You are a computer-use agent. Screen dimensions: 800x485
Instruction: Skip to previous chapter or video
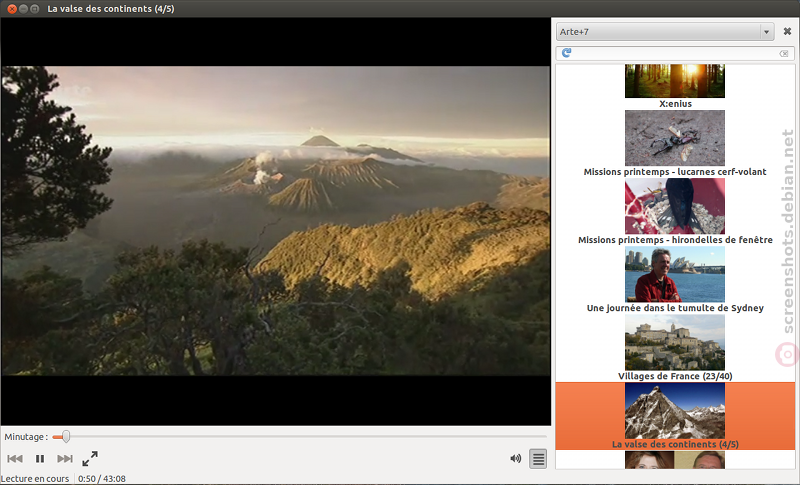click(x=15, y=458)
